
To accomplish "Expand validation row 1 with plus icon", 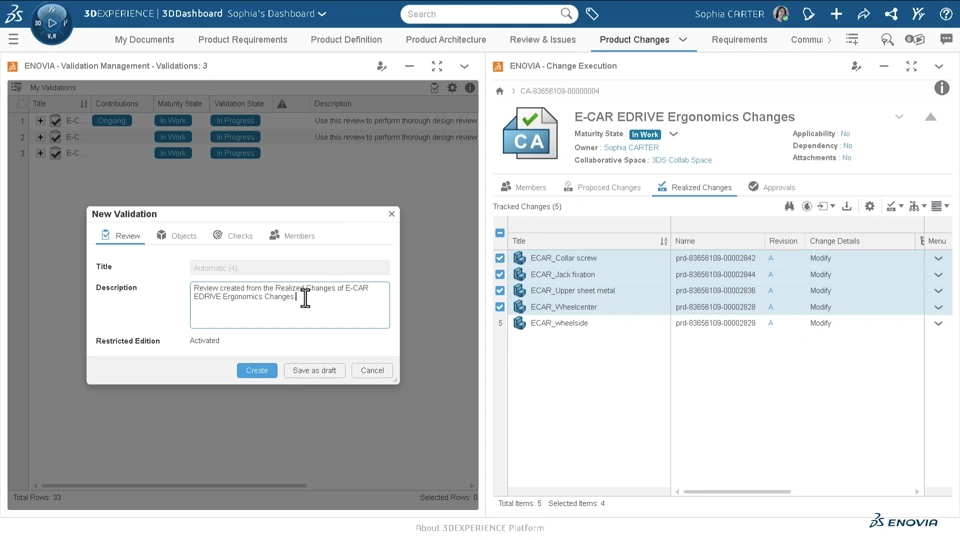I will coord(40,121).
